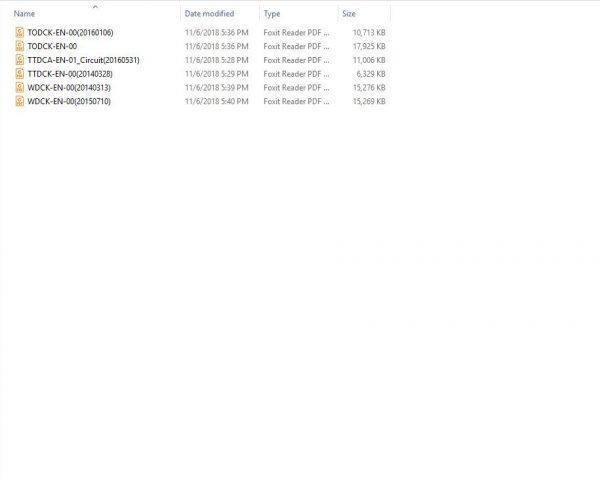The image size is (600, 481).
Task: Click date 11/6/2018 5:28 PM
Action: tap(217, 60)
